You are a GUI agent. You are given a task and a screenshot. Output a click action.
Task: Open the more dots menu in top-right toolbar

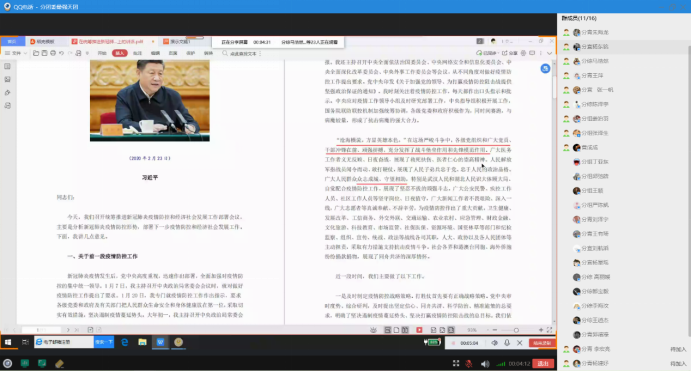click(x=541, y=53)
